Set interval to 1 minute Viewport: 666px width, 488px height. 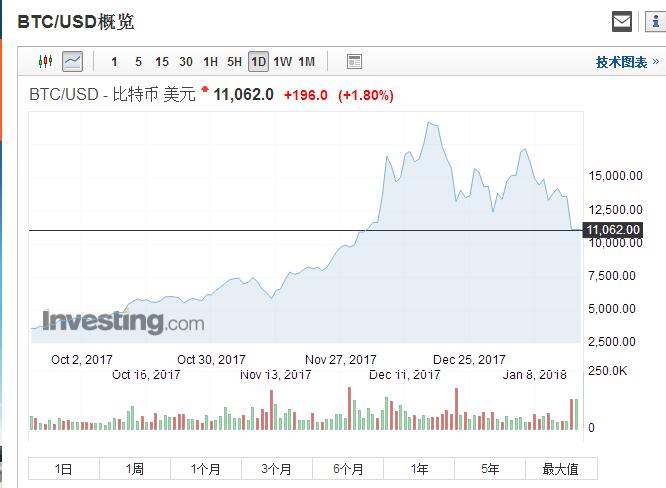(114, 62)
